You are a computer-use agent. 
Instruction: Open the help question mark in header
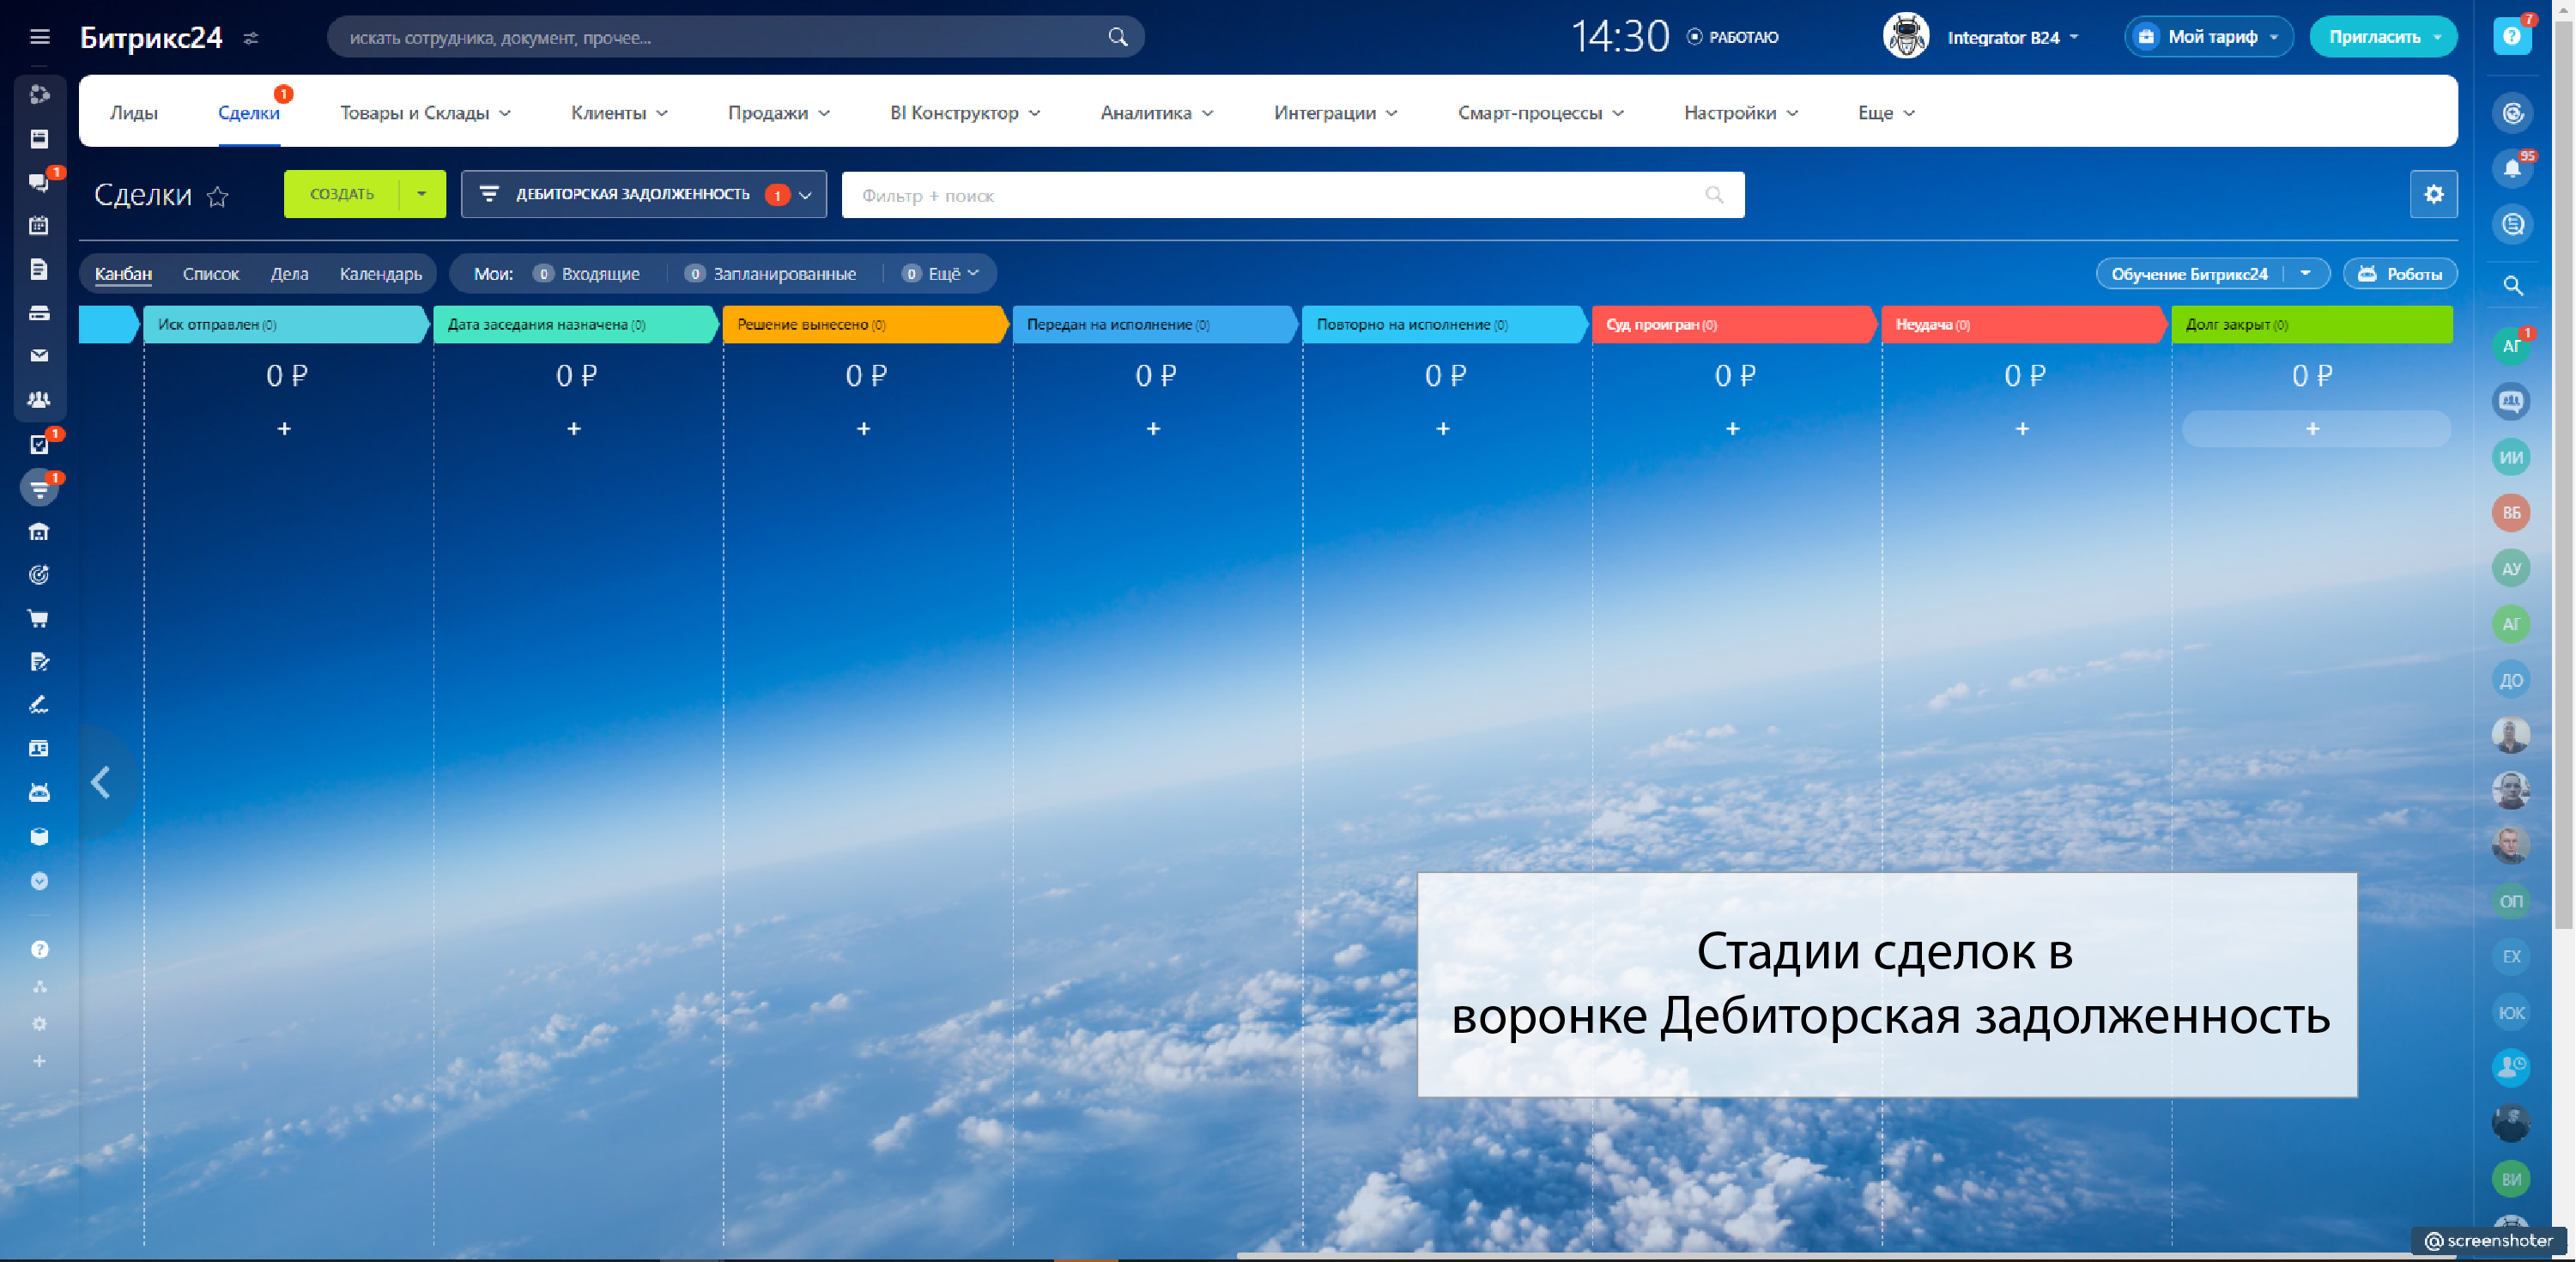(x=2511, y=37)
